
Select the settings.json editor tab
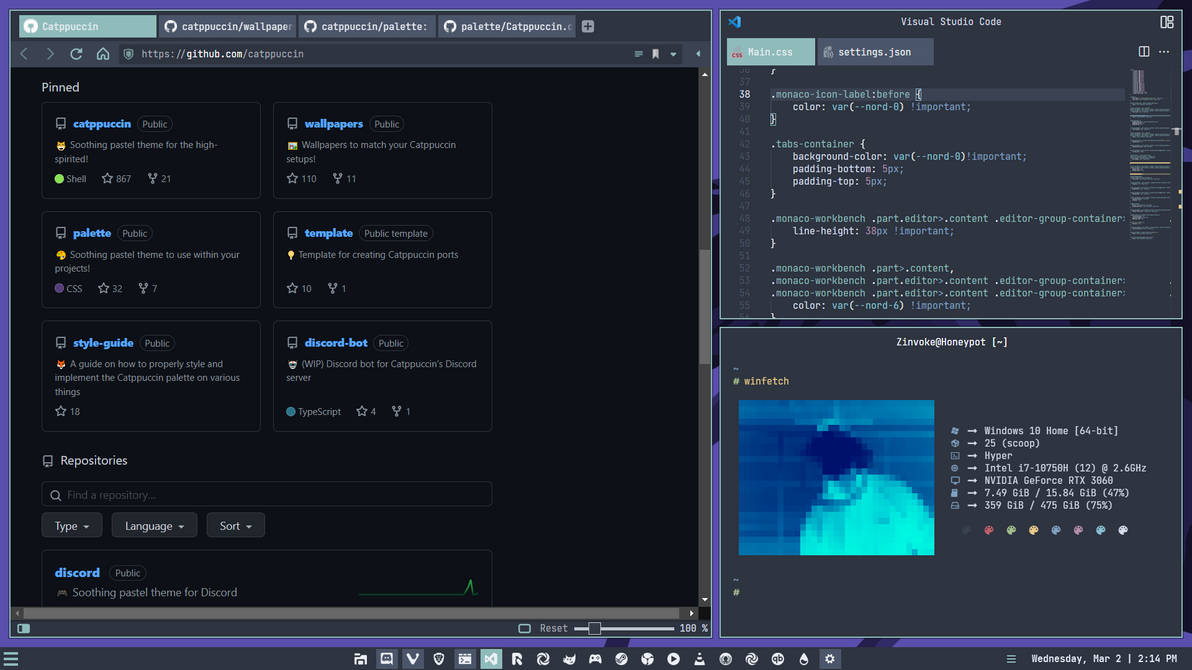tap(874, 52)
